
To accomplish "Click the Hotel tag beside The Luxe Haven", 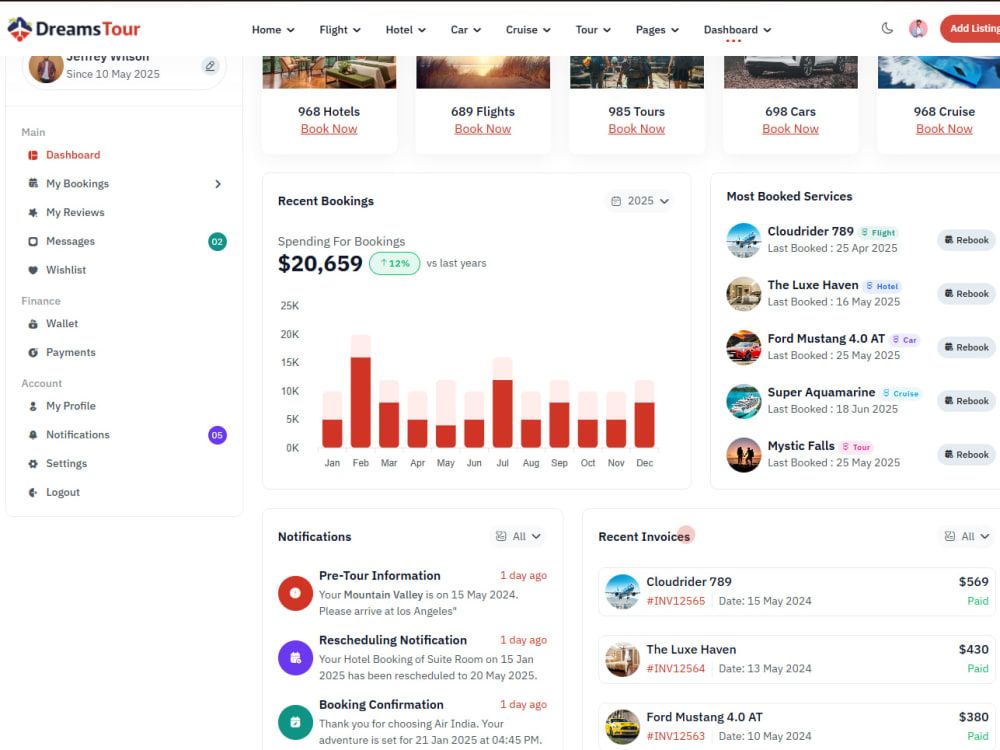I will [x=882, y=286].
